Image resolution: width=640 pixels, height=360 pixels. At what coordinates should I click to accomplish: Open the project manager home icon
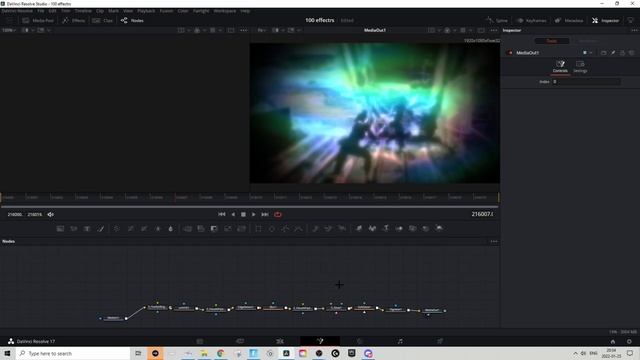coord(613,342)
